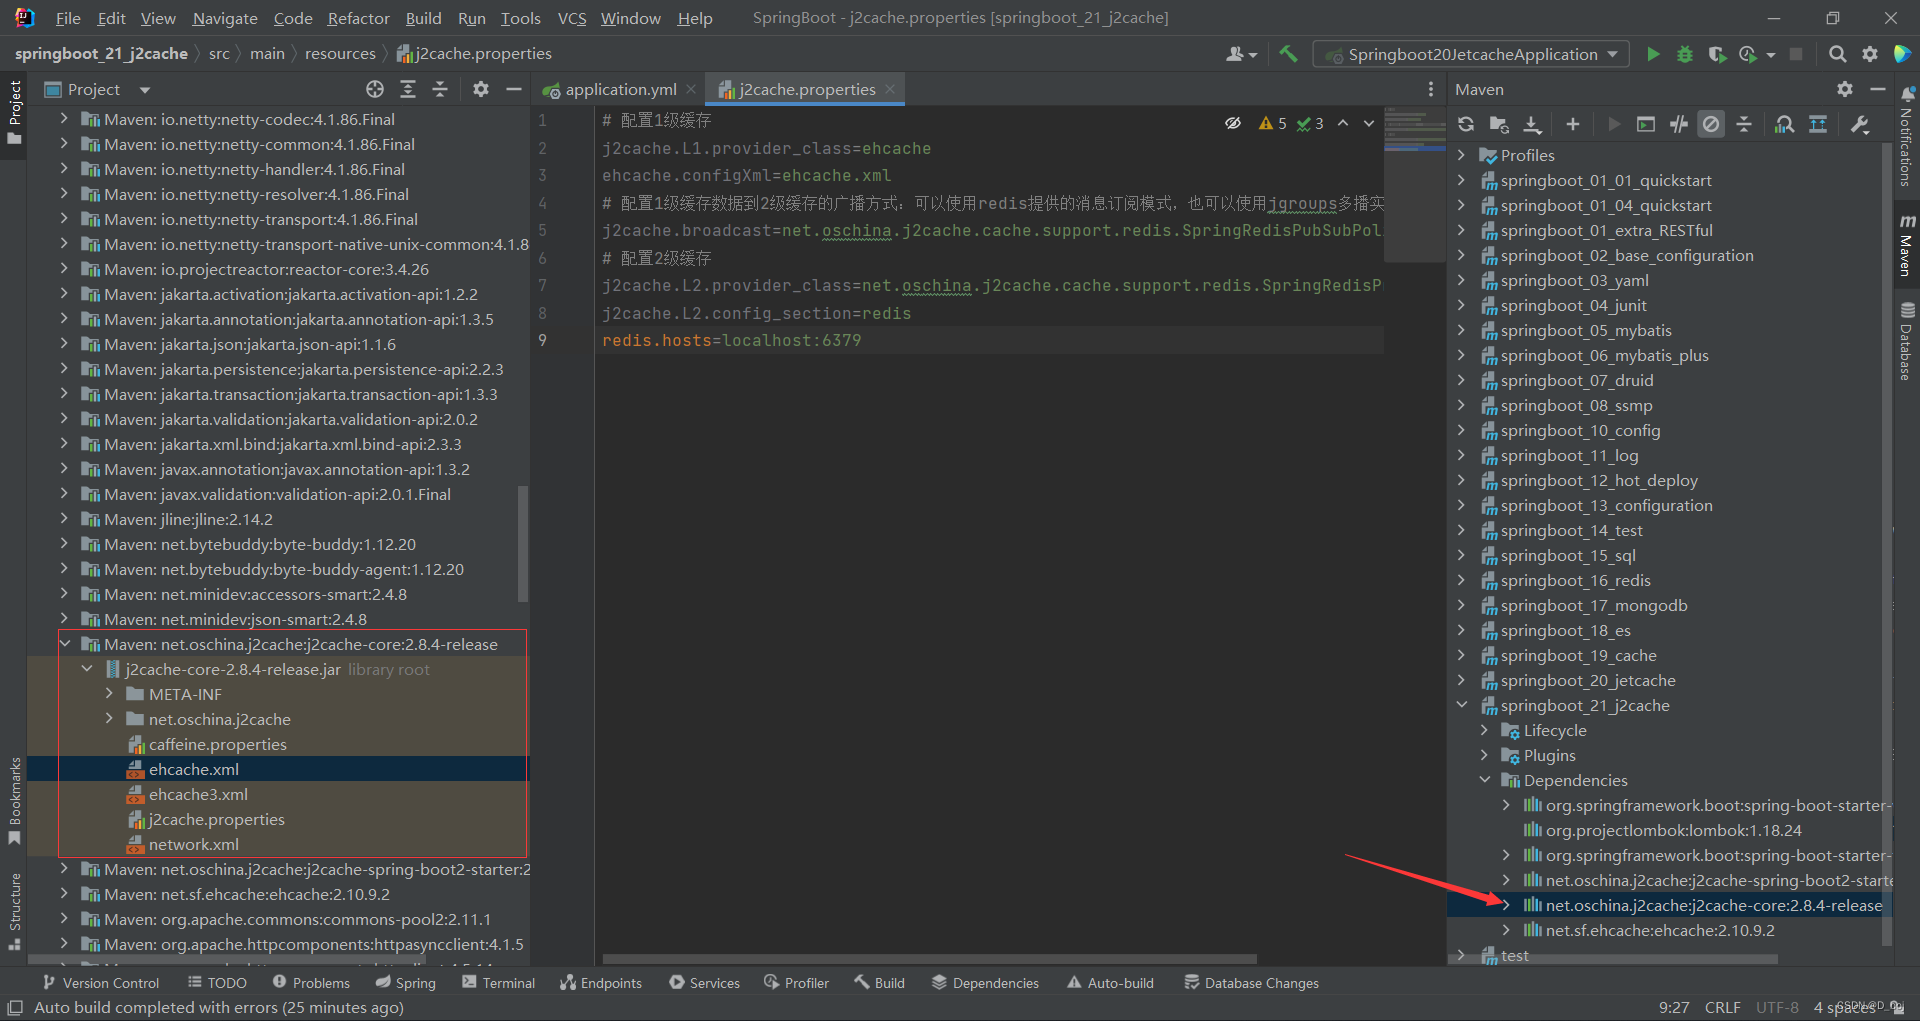Toggle Database side tool window
The image size is (1920, 1021).
pyautogui.click(x=1907, y=341)
